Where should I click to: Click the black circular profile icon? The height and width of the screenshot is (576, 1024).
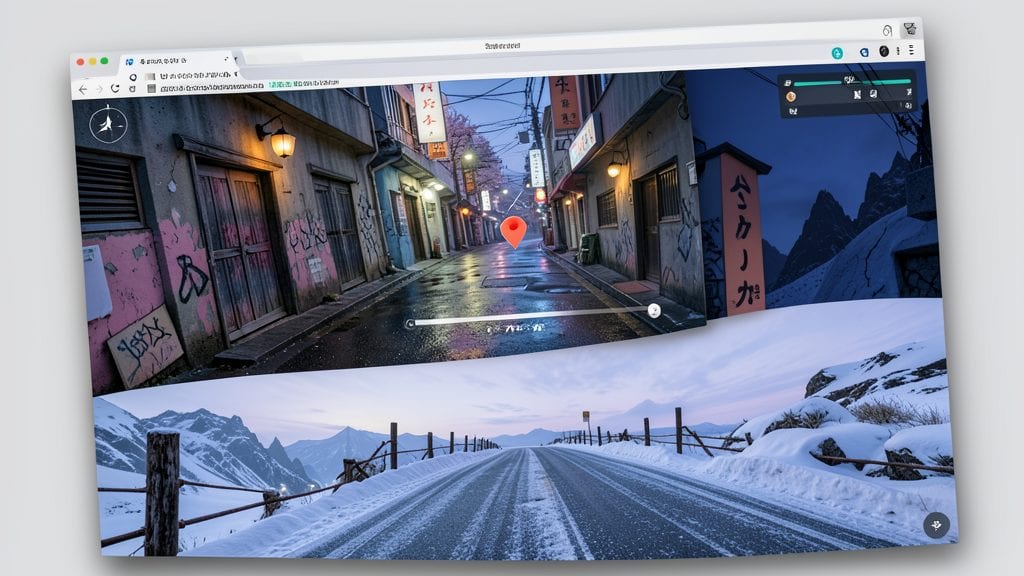[x=884, y=51]
